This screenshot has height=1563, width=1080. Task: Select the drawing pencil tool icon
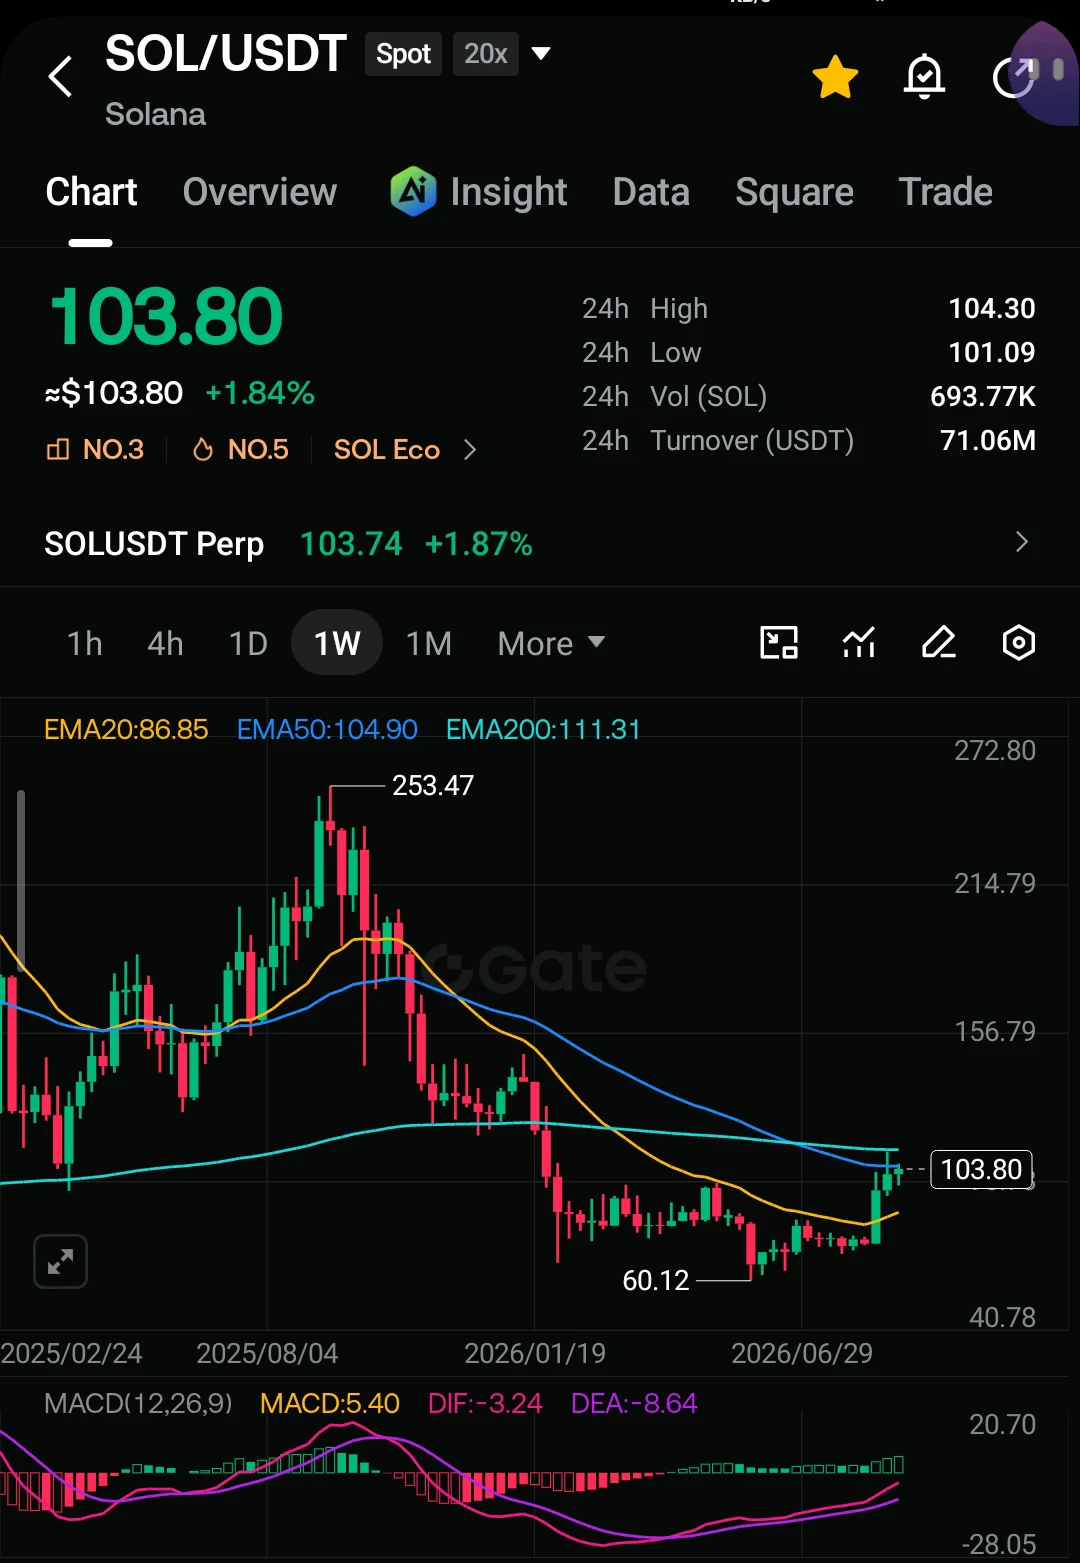[x=938, y=642]
